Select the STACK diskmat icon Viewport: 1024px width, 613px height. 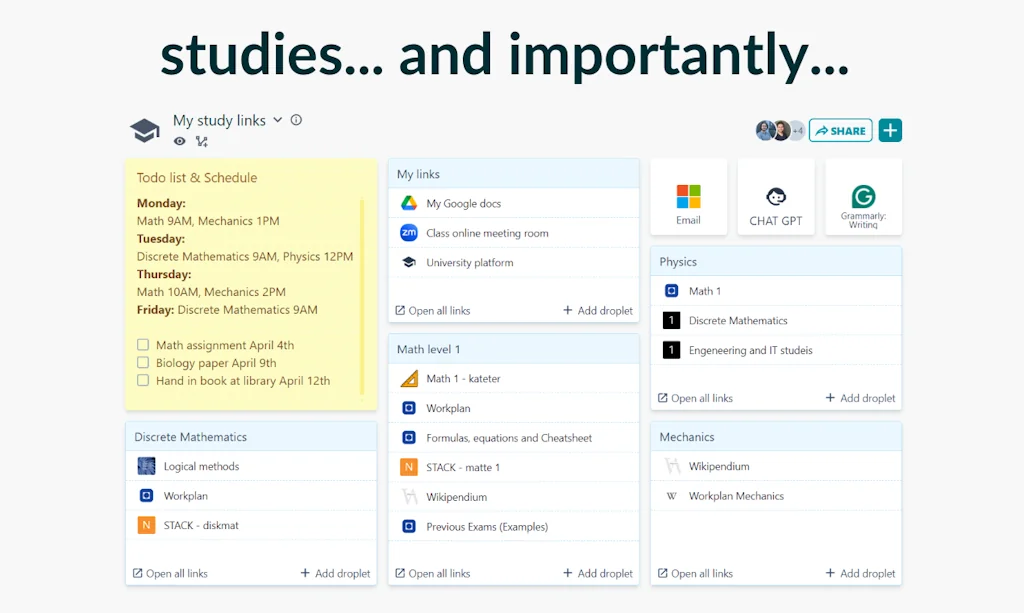tap(147, 524)
